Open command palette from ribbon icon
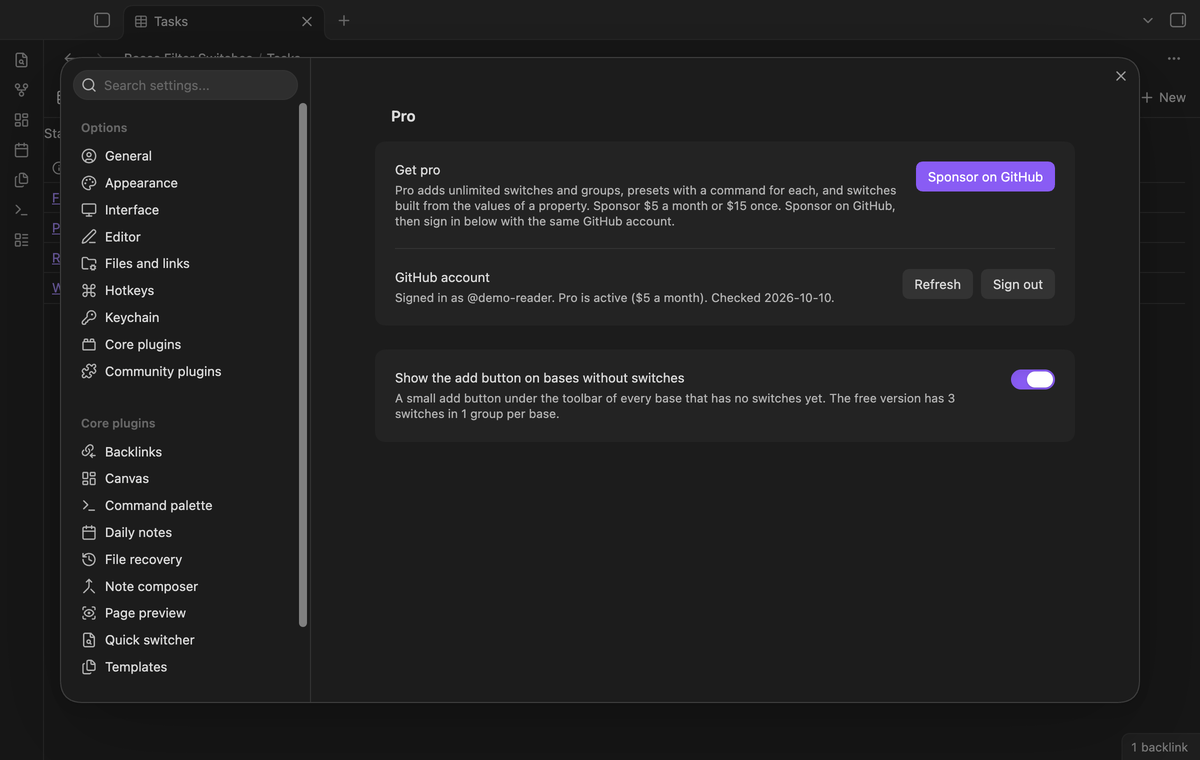 [22, 210]
